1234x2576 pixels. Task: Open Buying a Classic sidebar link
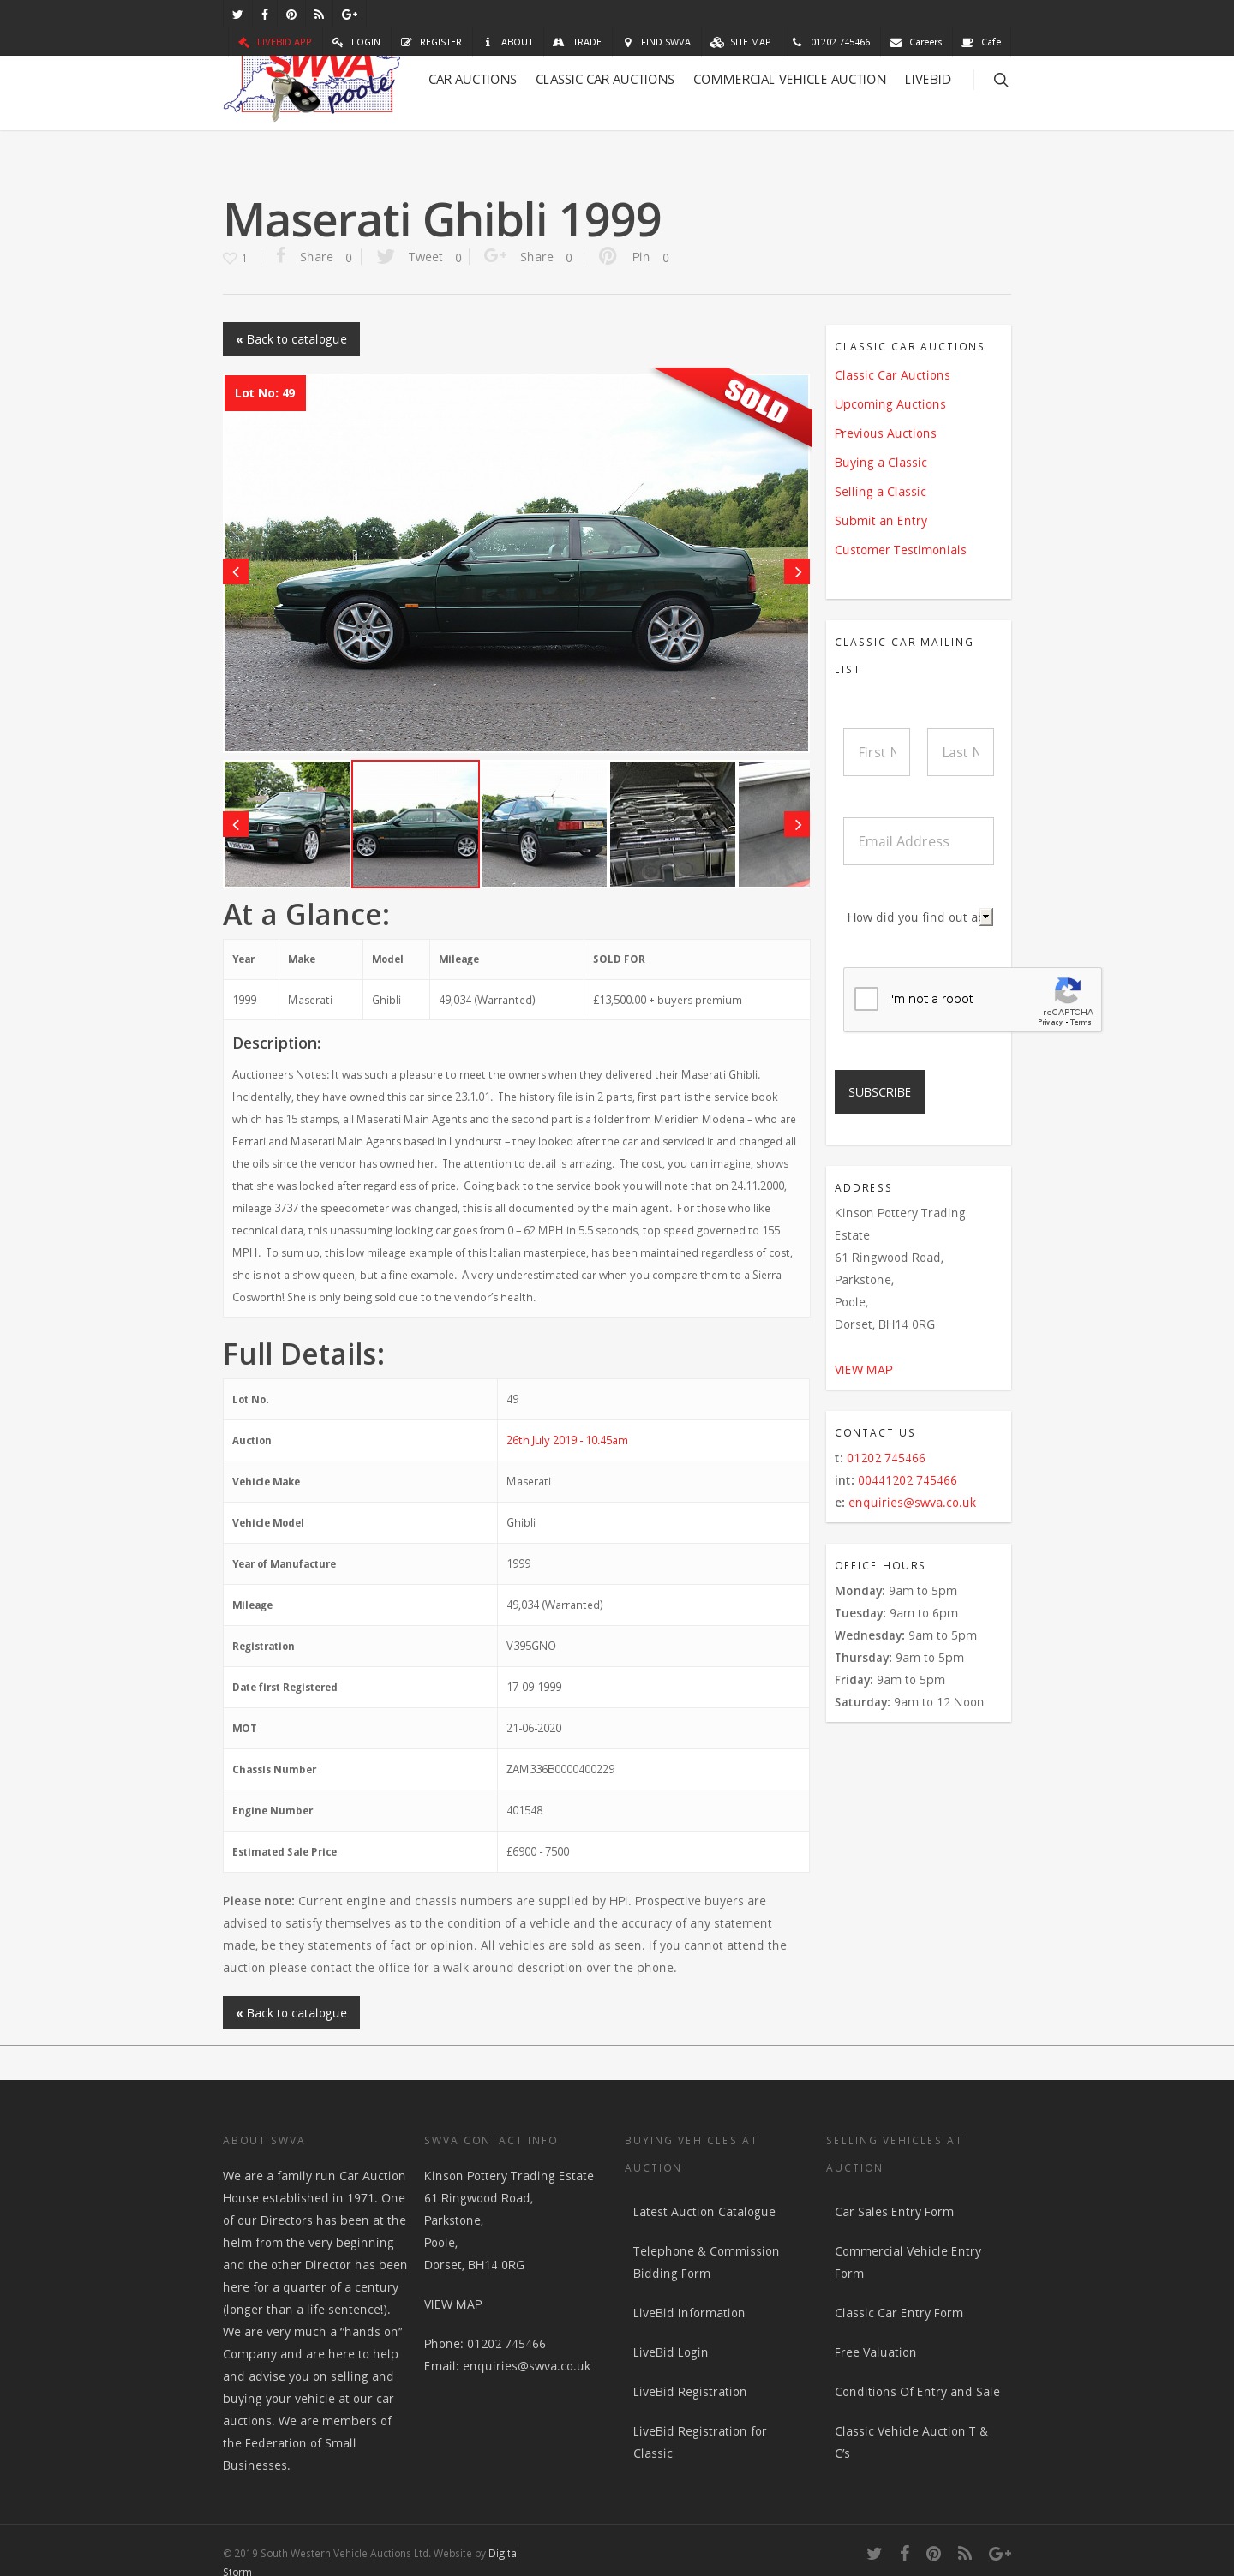(x=881, y=462)
